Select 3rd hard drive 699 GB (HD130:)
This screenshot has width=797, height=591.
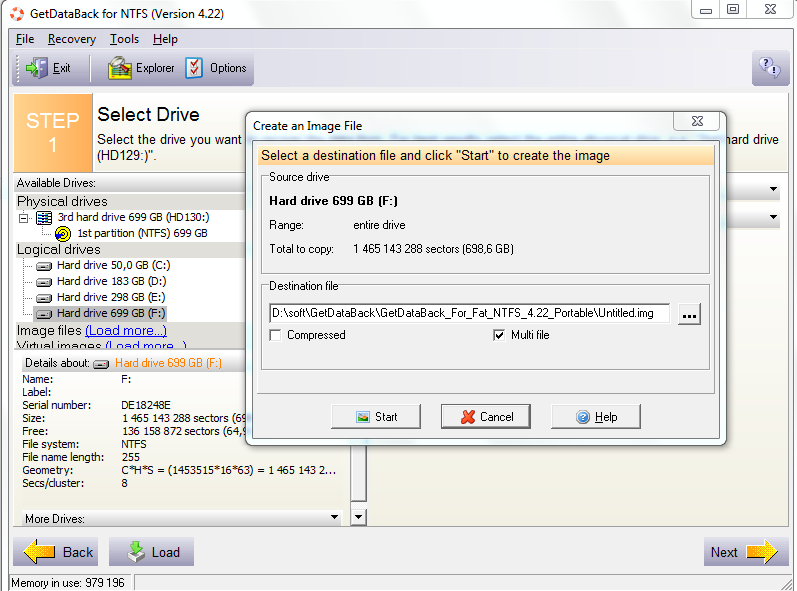click(133, 217)
